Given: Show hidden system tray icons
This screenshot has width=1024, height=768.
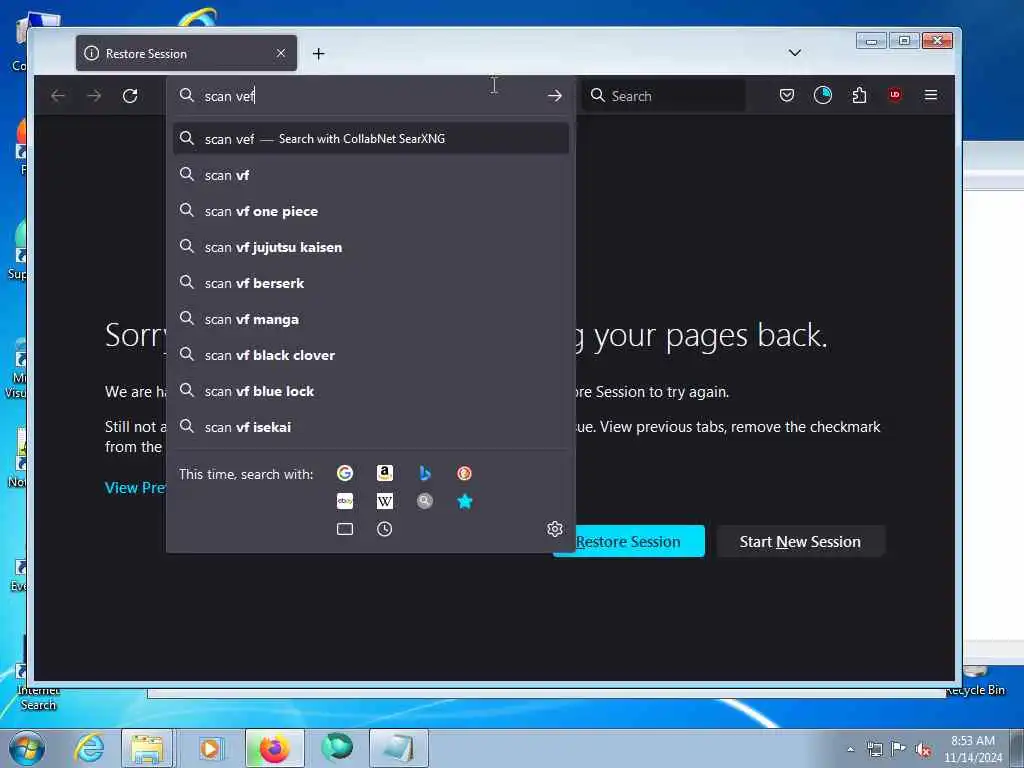Looking at the screenshot, I should [x=850, y=749].
